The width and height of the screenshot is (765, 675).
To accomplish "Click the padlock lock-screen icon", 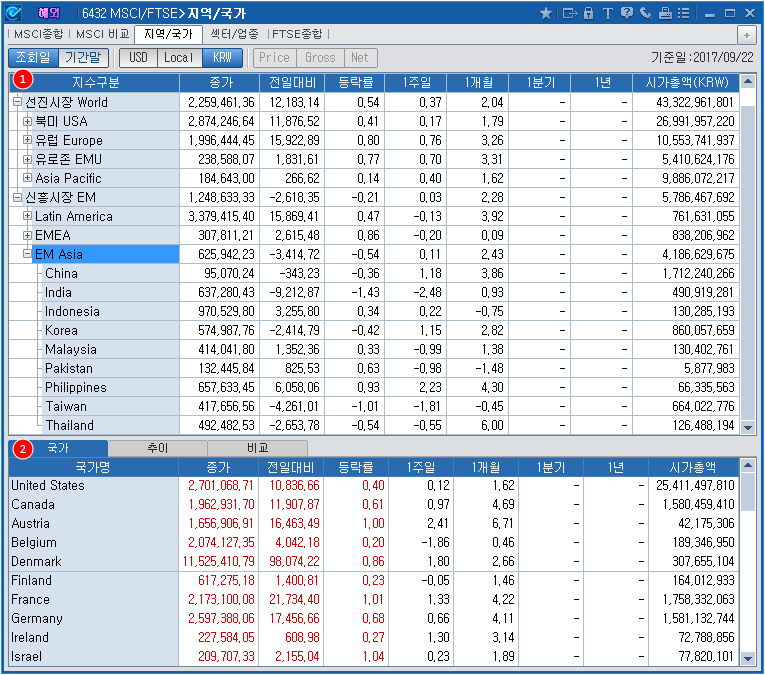I will [588, 13].
